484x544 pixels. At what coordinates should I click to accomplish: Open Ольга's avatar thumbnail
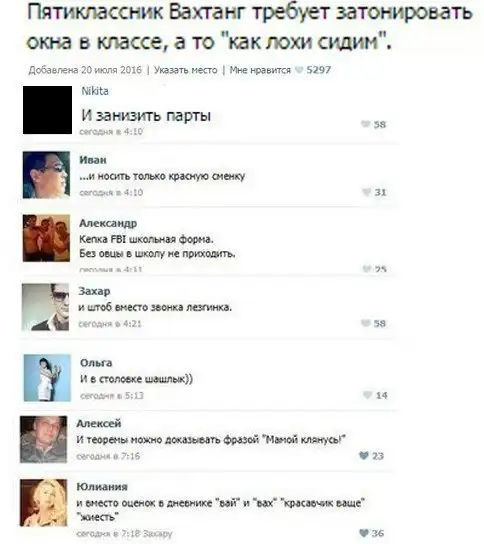[x=47, y=378]
